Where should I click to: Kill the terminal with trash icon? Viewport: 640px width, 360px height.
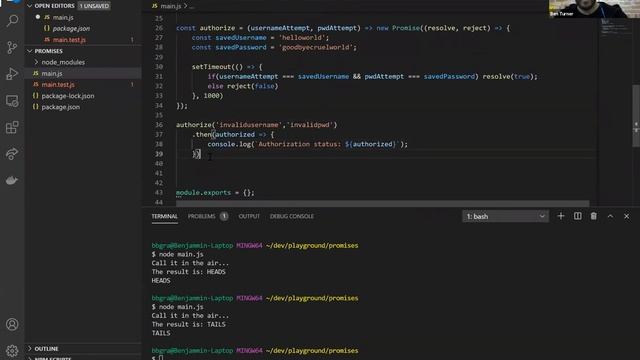coord(593,216)
